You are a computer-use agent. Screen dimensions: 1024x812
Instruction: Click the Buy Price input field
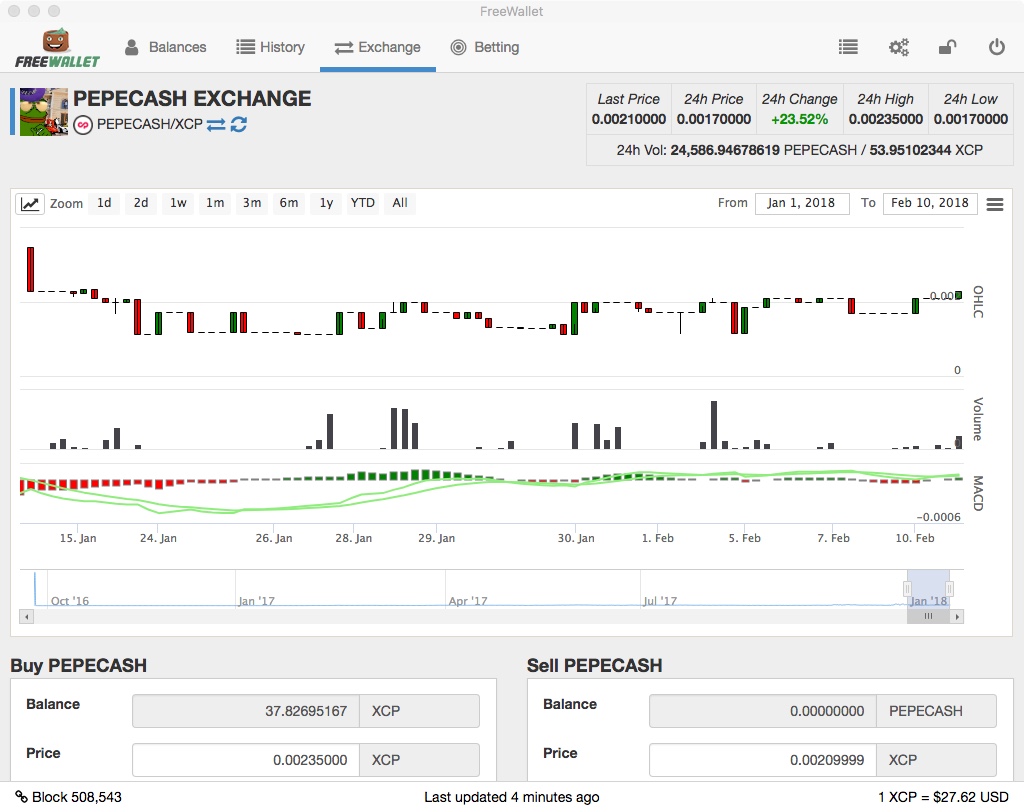[x=246, y=760]
